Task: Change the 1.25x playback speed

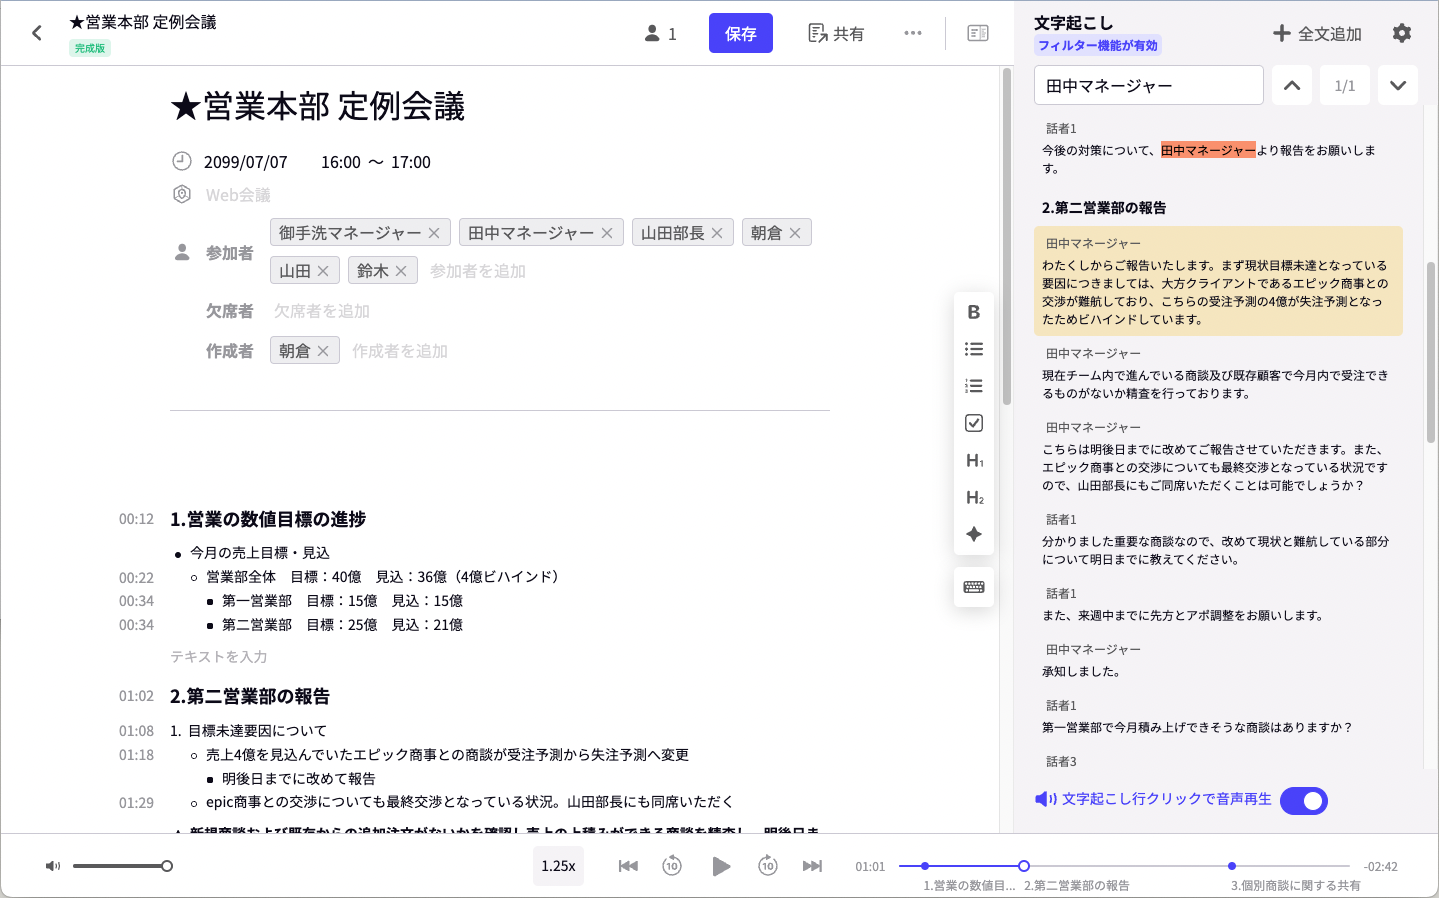Action: [x=558, y=866]
